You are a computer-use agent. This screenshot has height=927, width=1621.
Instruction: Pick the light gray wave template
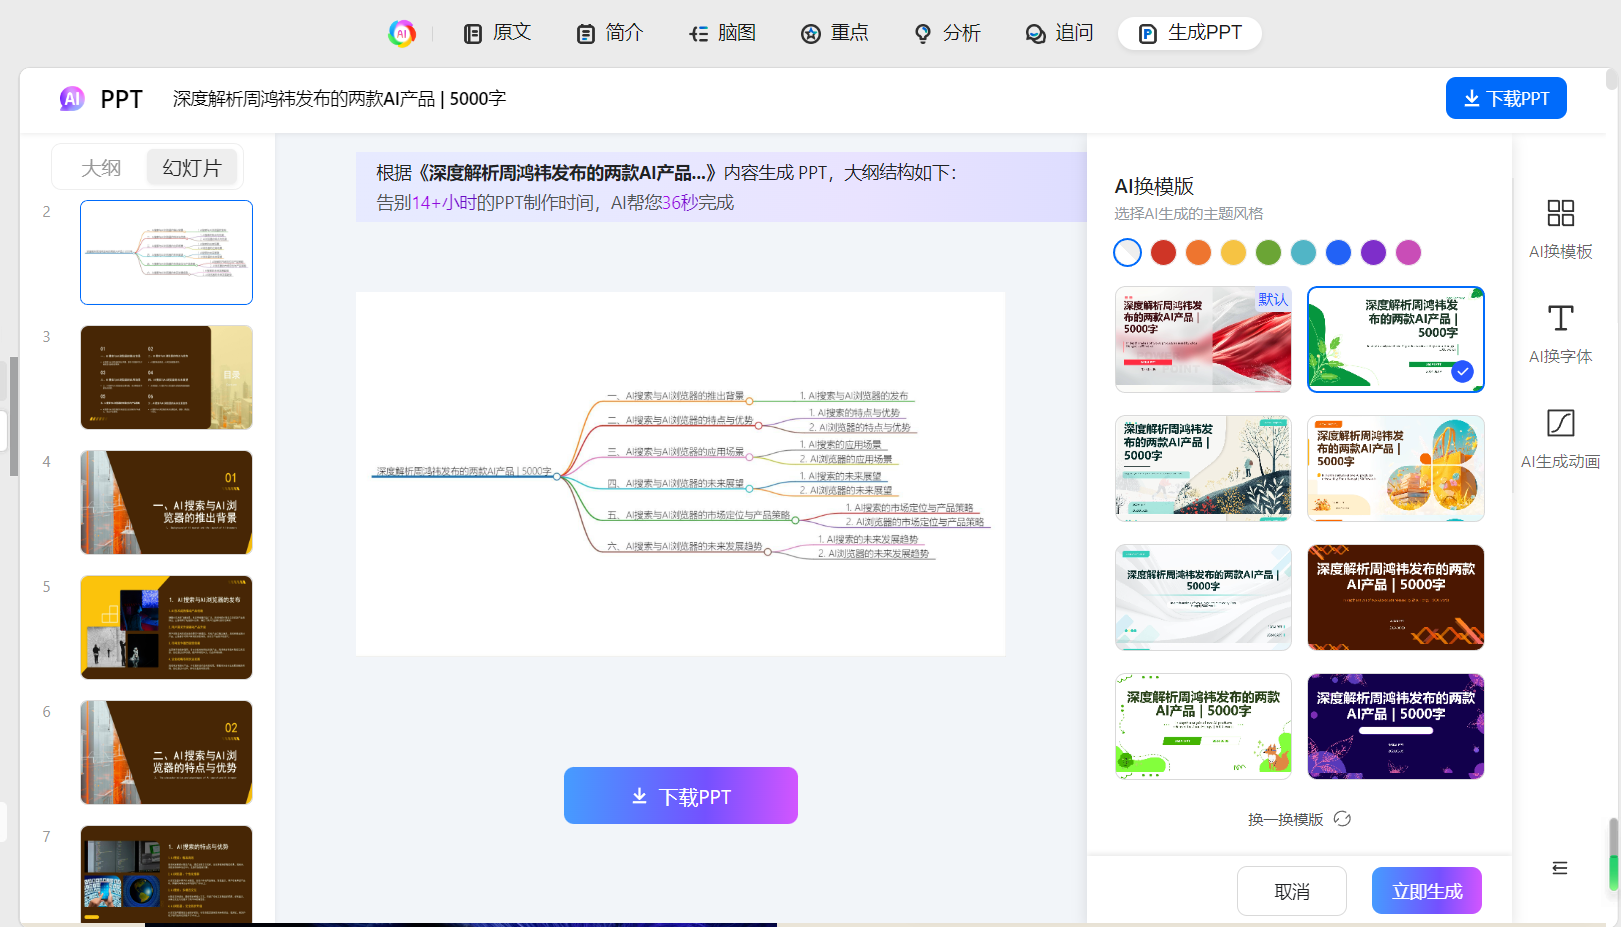coord(1203,597)
